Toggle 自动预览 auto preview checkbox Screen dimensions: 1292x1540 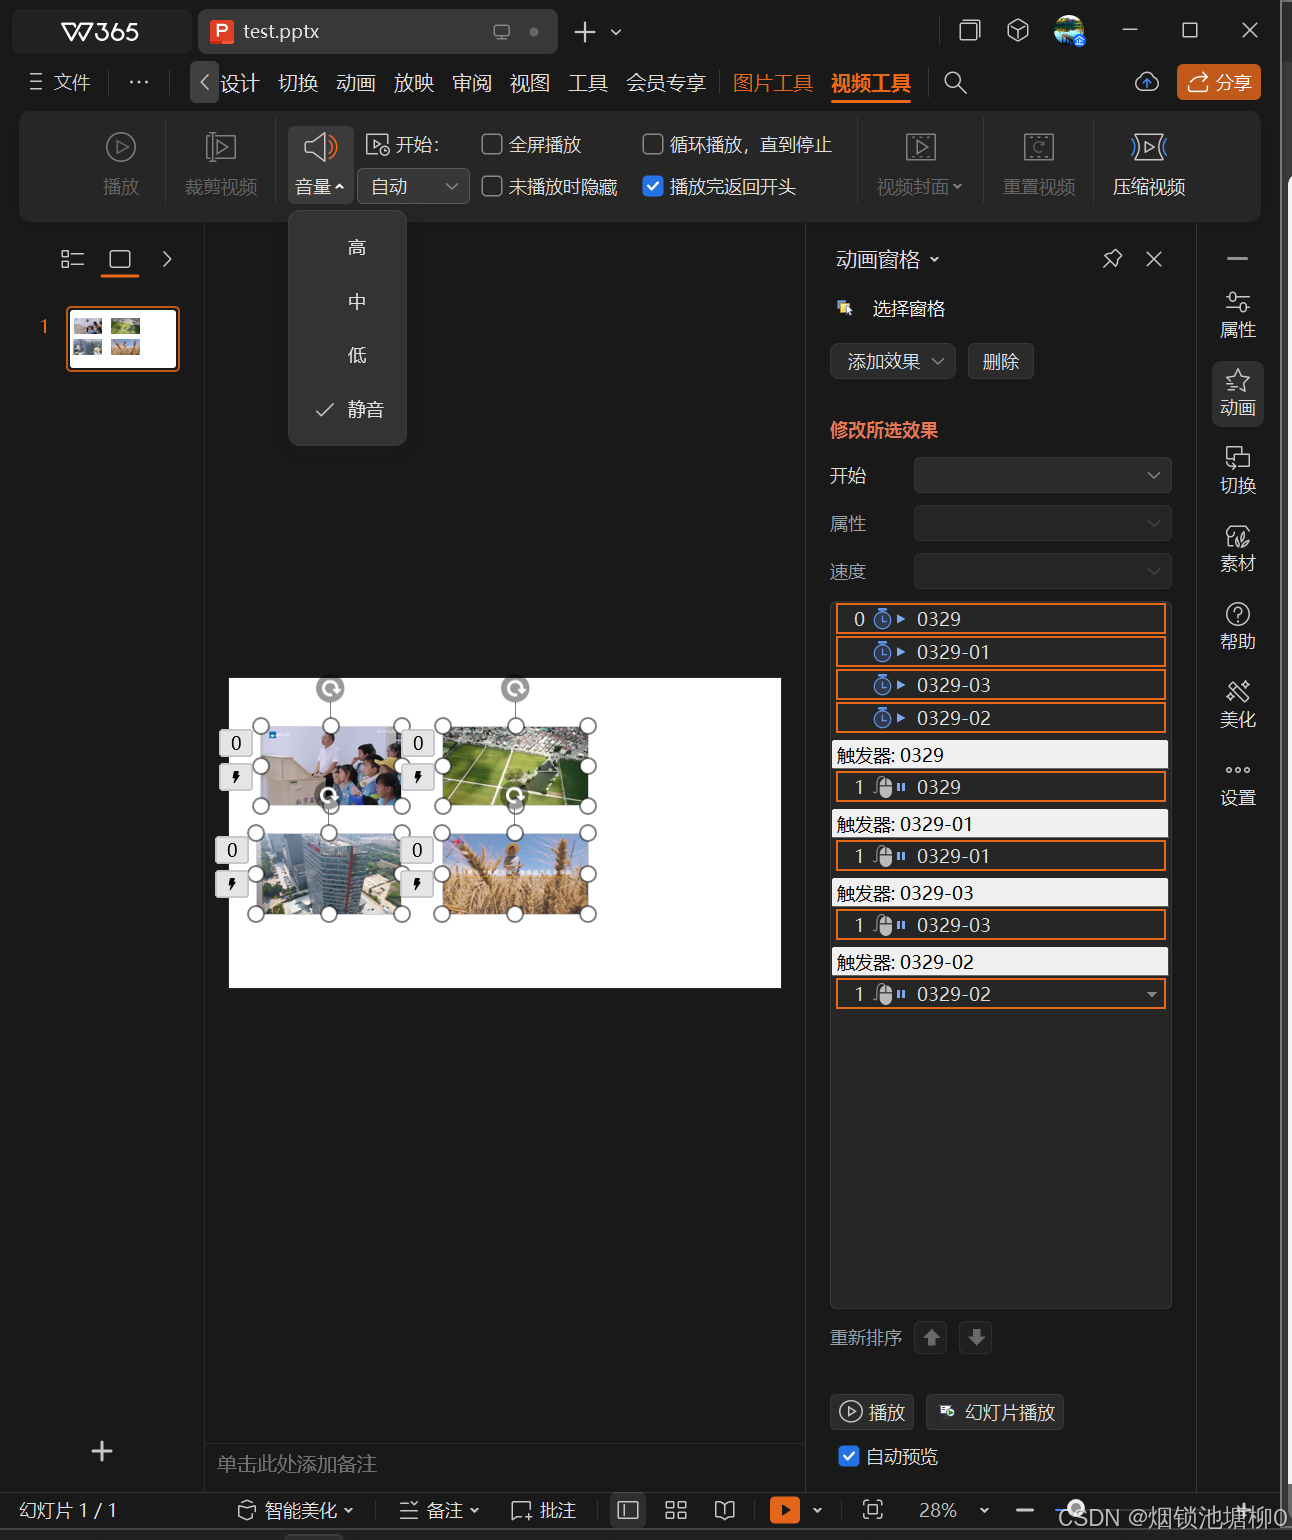849,1456
